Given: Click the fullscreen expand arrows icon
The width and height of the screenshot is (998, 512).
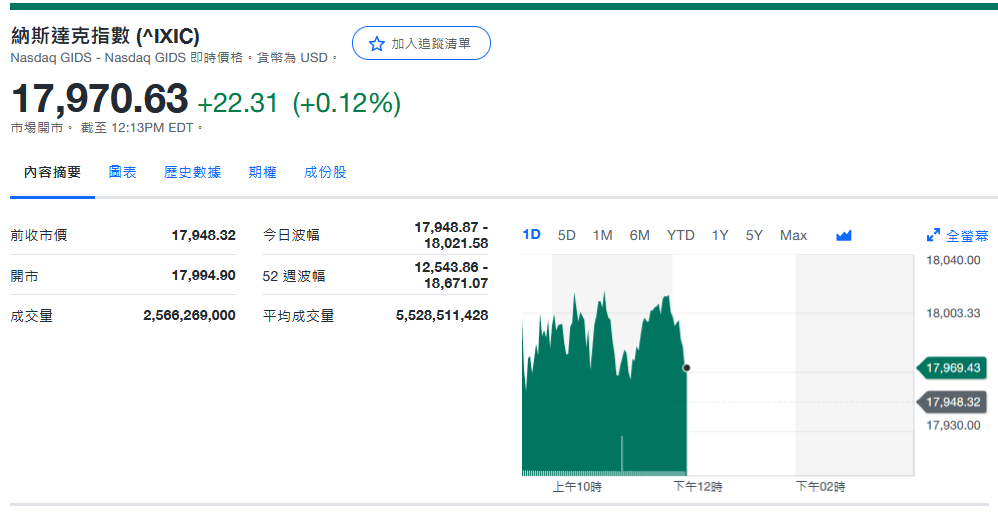Looking at the screenshot, I should pos(933,236).
